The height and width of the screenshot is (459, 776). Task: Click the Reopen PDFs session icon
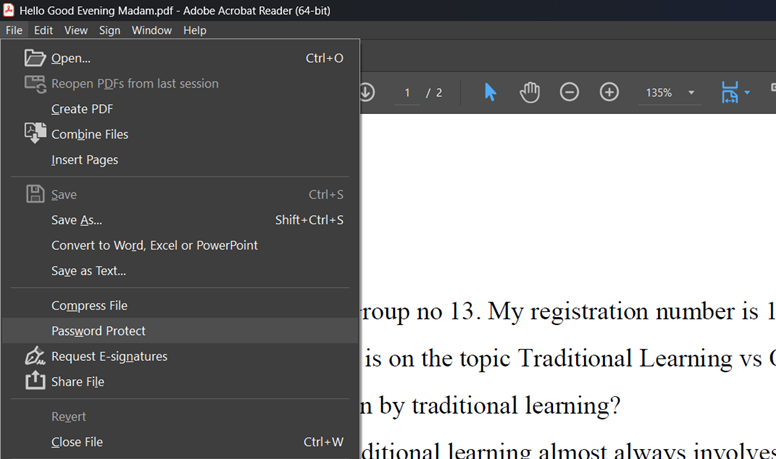35,84
